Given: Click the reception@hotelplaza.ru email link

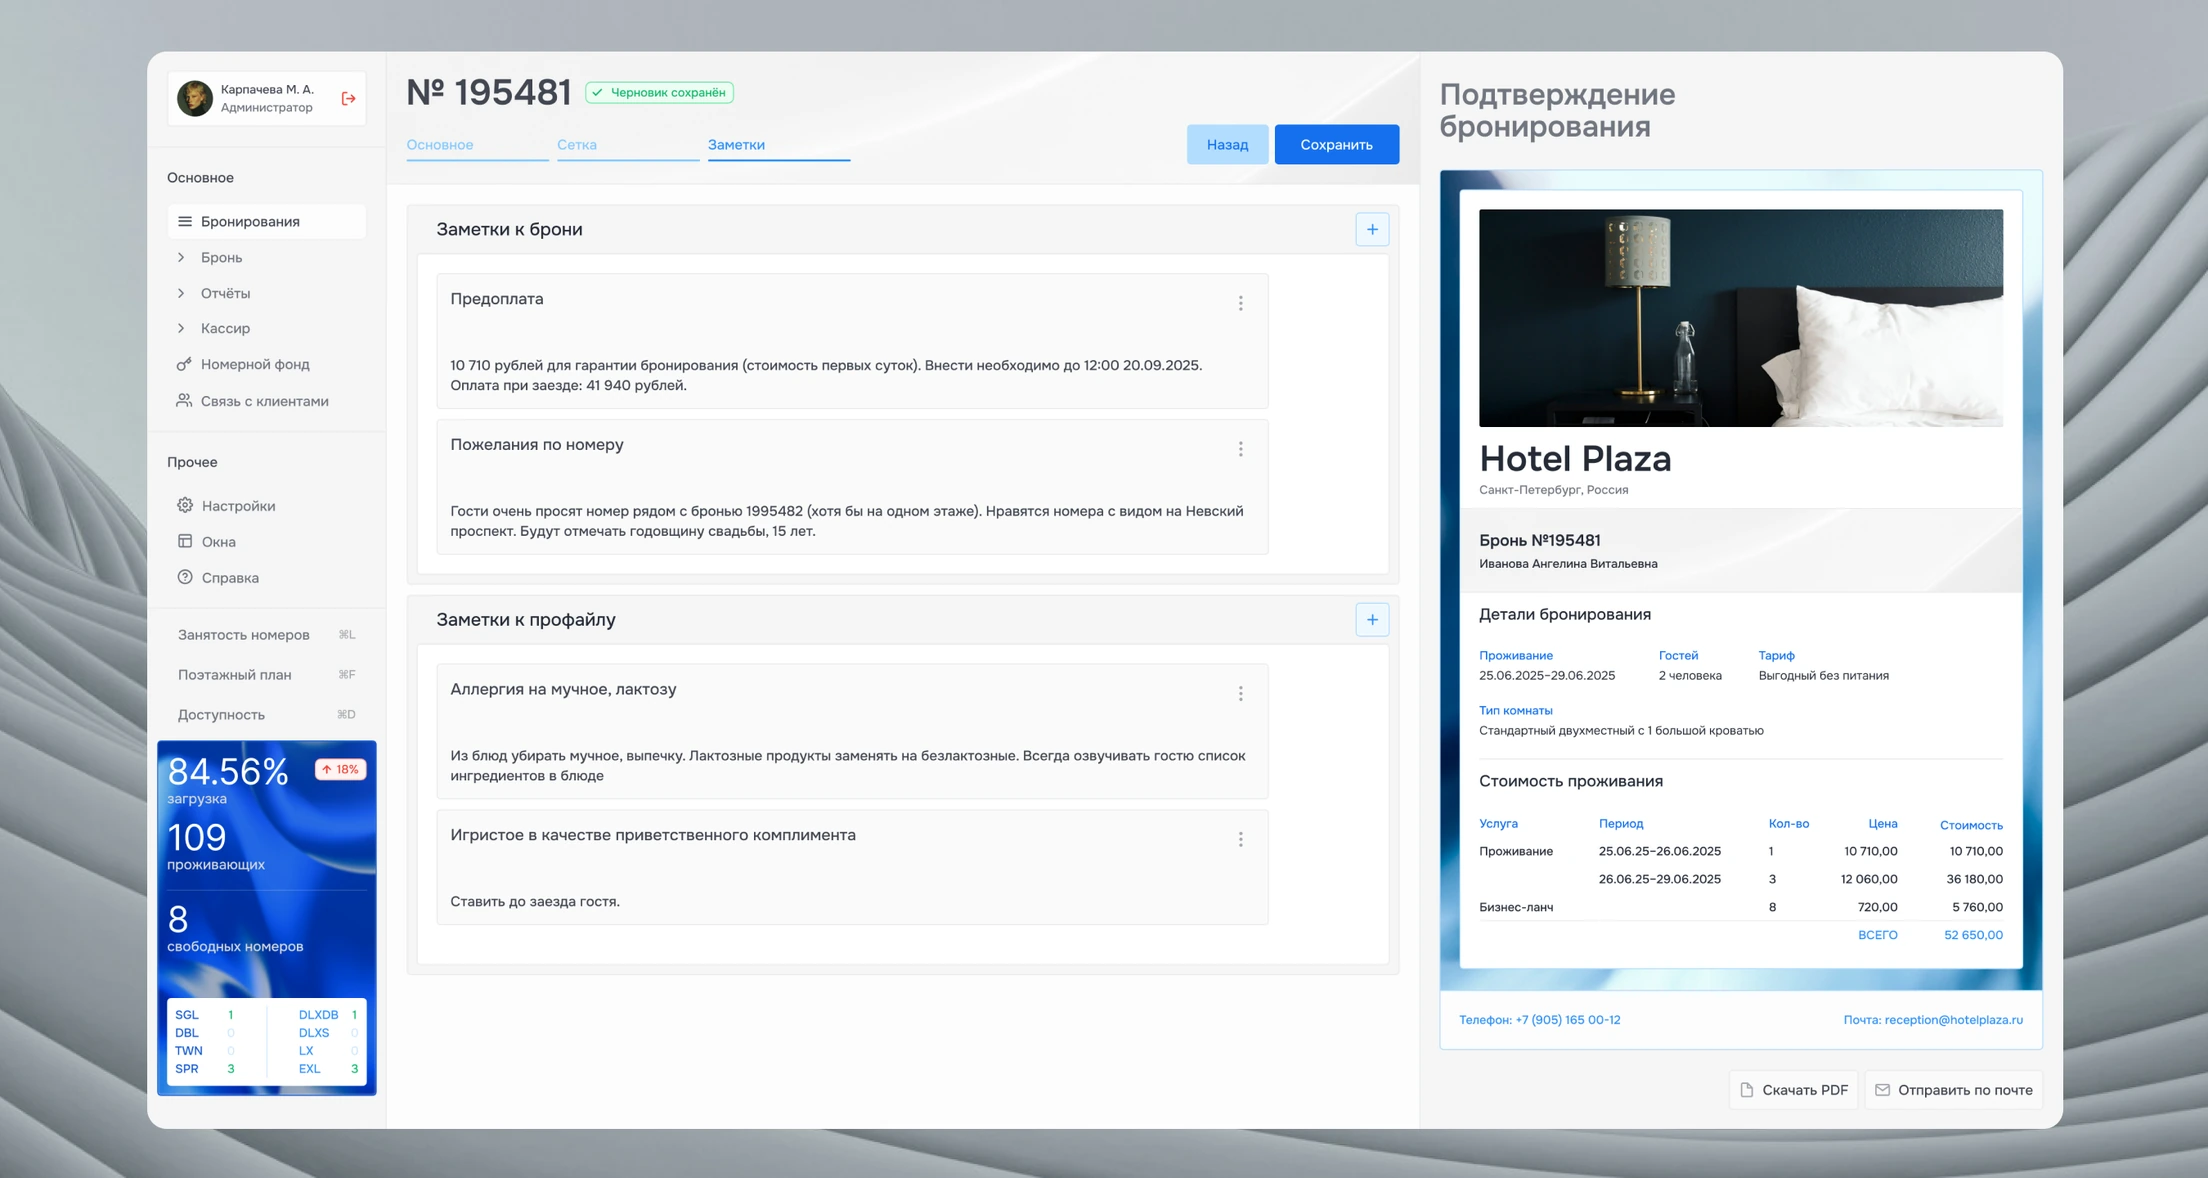Looking at the screenshot, I should point(1953,1020).
